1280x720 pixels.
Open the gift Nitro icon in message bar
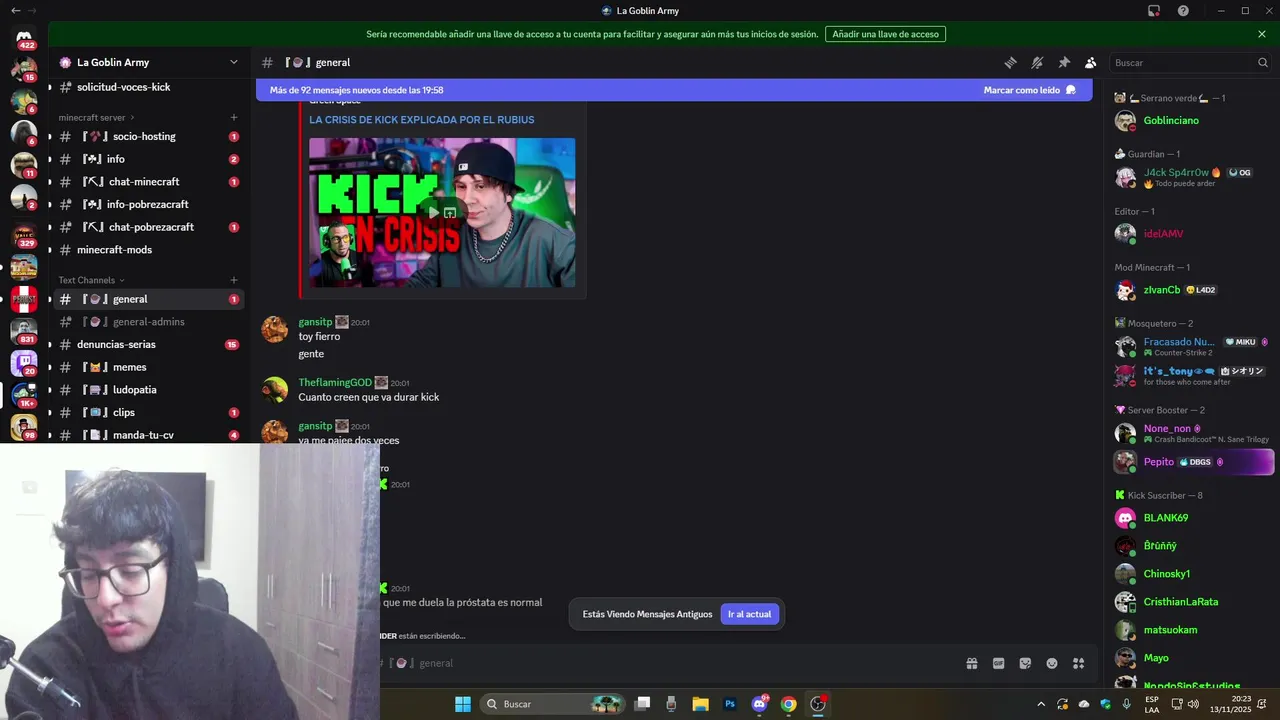tap(971, 663)
